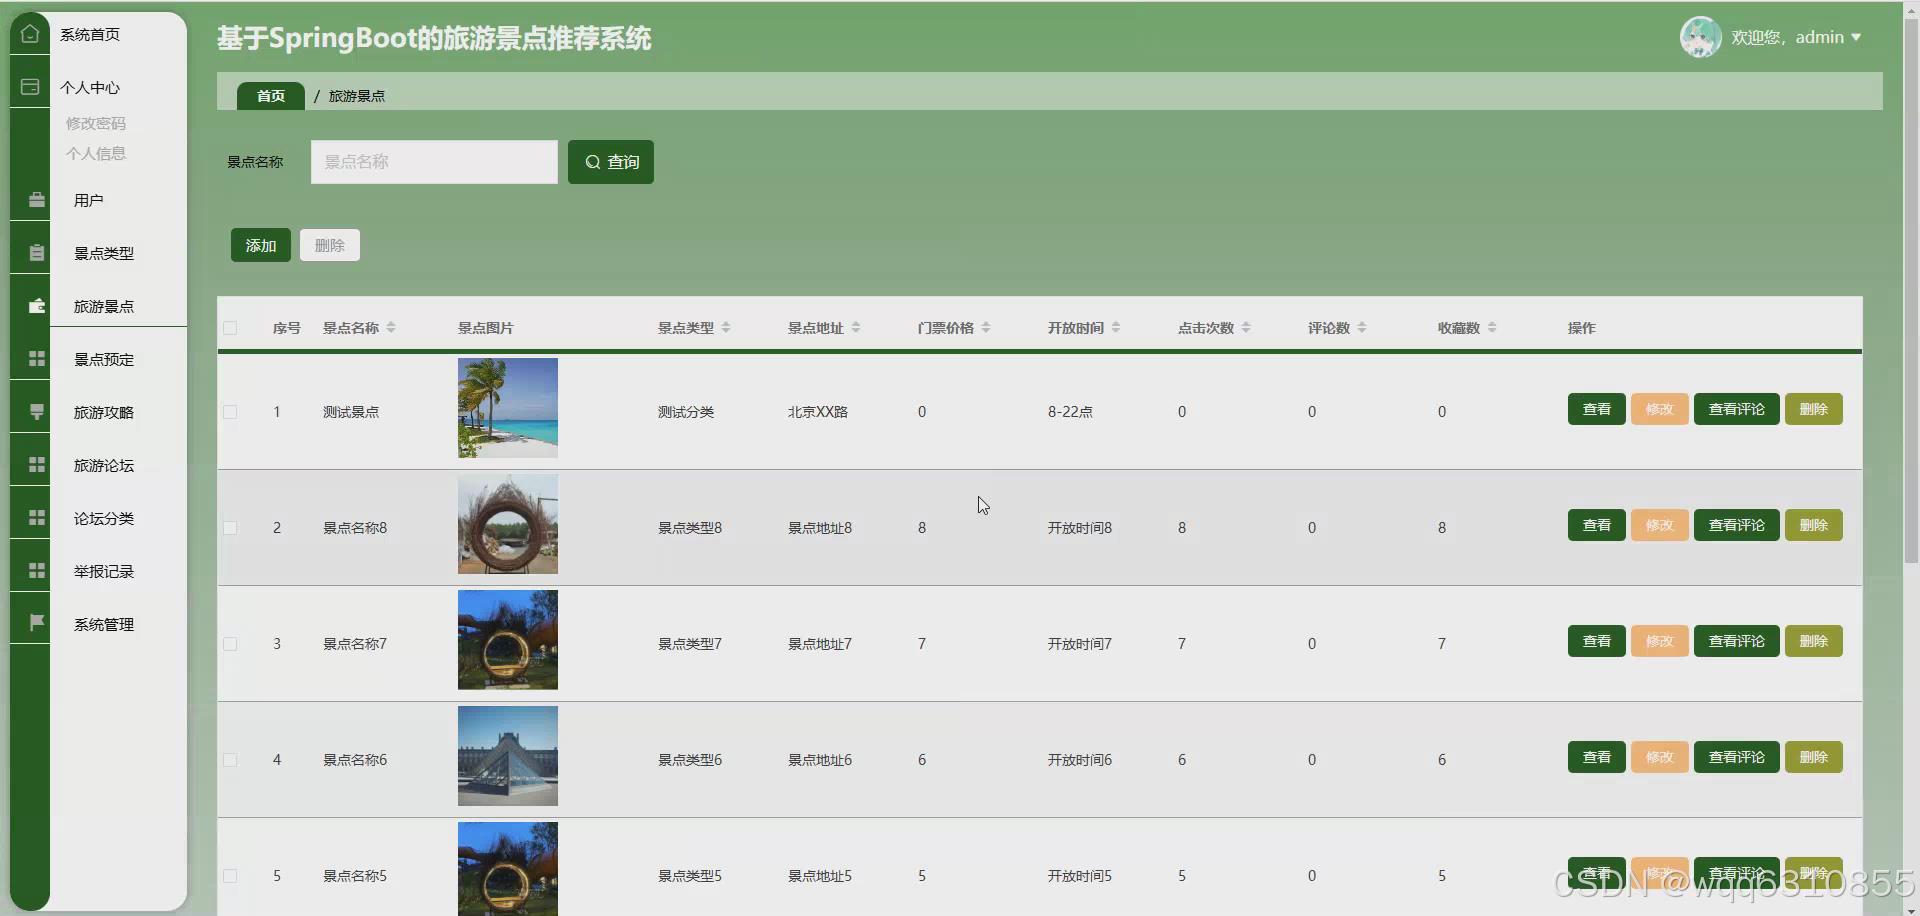Check the checkbox for 测试景点 row

[x=229, y=411]
